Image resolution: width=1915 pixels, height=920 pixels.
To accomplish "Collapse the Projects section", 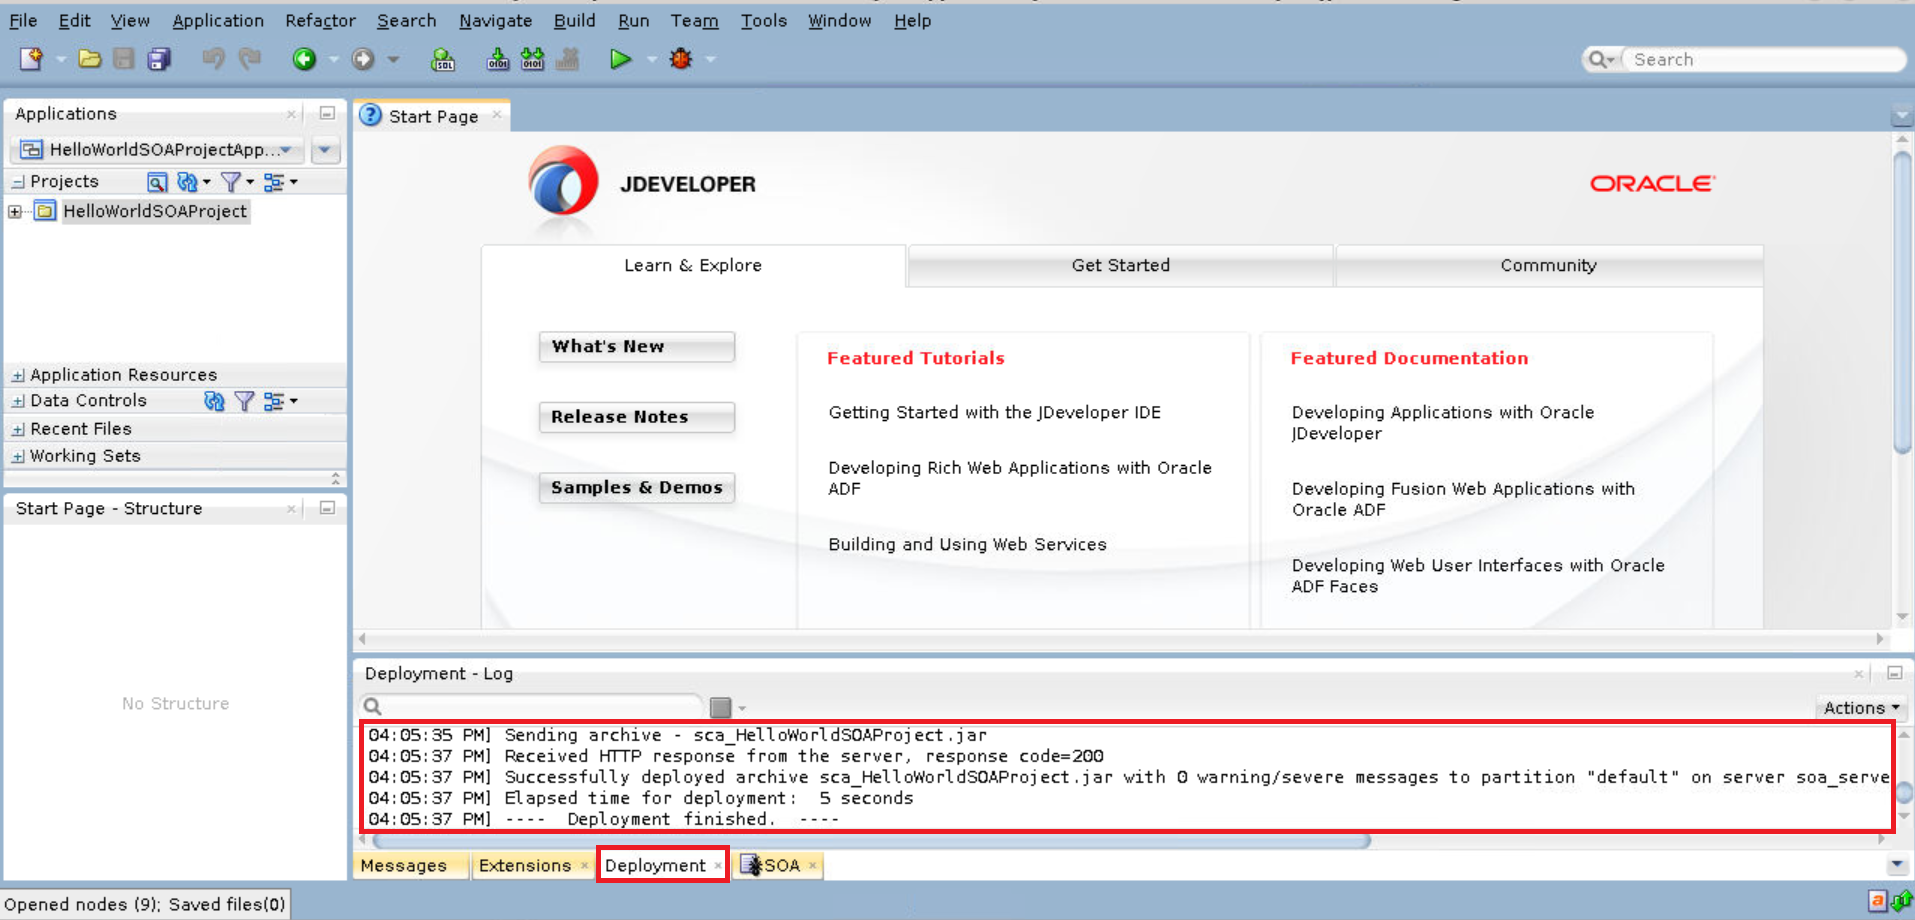I will coord(18,182).
